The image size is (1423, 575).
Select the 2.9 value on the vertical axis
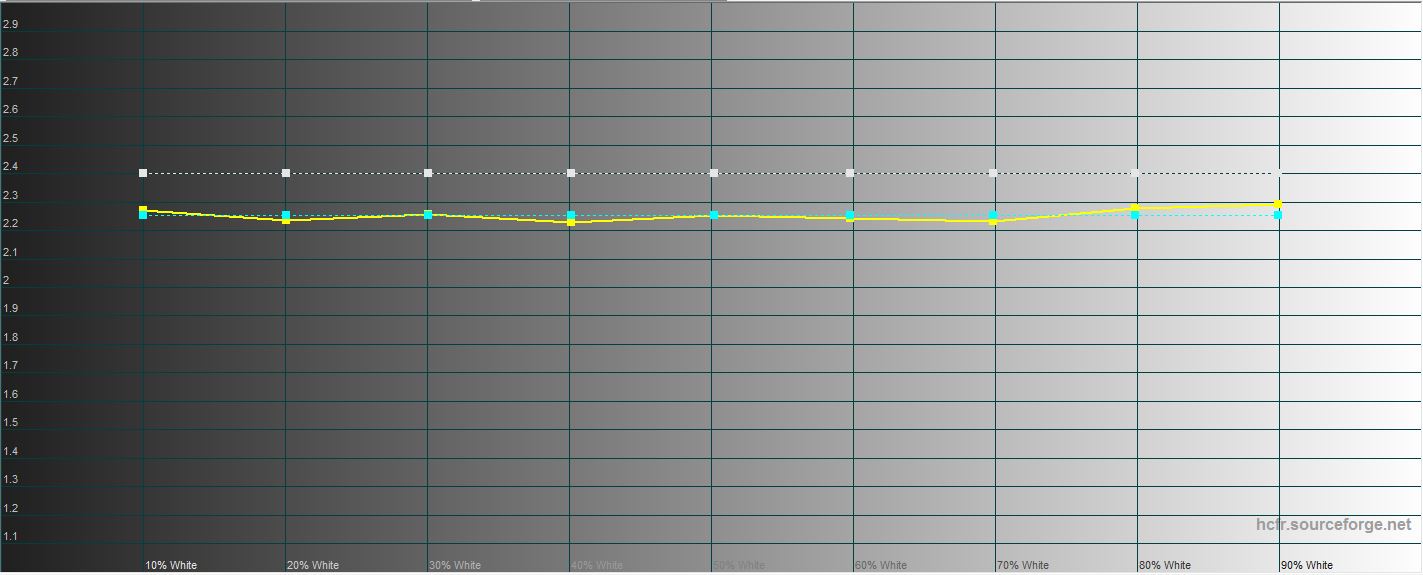click(x=11, y=24)
